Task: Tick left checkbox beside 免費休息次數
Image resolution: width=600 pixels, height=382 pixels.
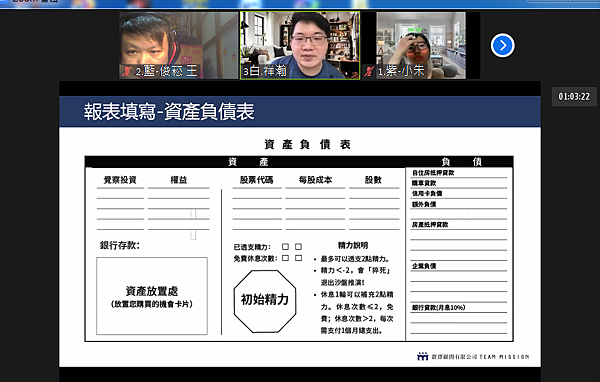Action: [x=285, y=258]
